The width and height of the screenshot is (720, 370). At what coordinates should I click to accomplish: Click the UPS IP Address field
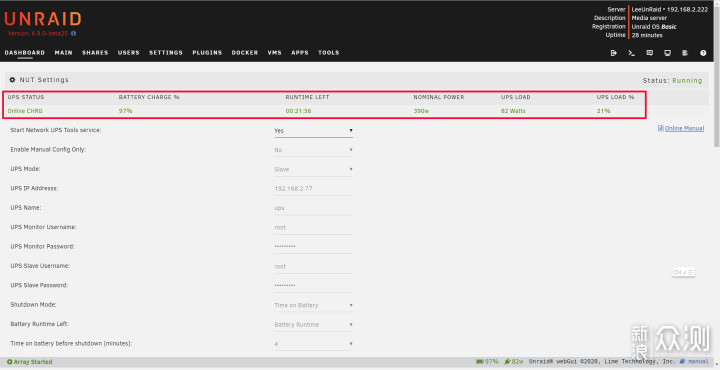[x=314, y=189]
